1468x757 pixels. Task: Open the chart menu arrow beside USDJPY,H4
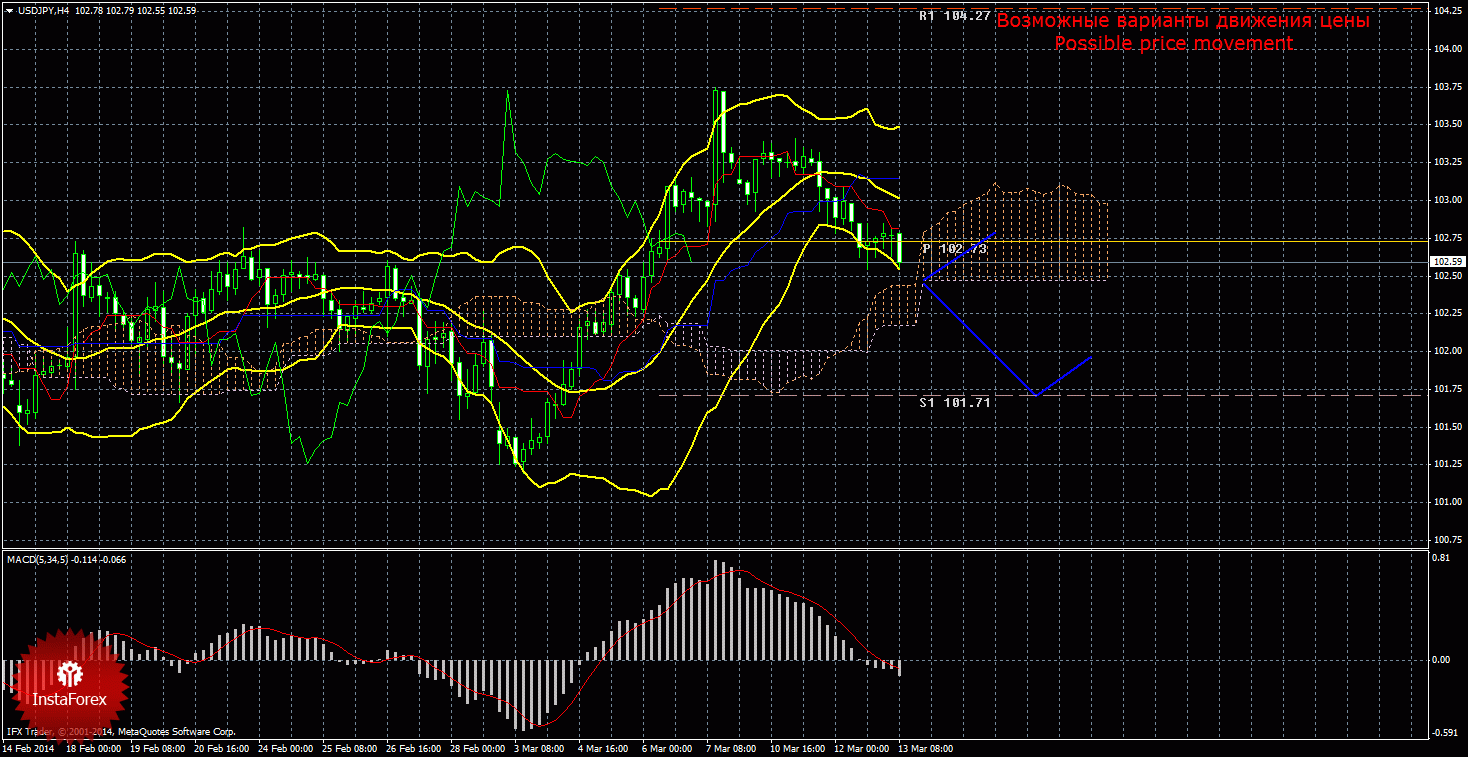click(x=8, y=9)
